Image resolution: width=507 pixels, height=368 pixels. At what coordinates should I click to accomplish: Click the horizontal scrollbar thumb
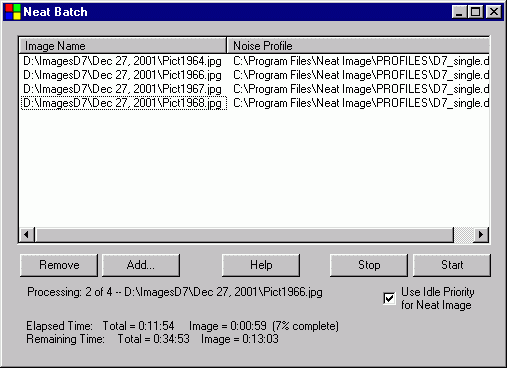244,235
